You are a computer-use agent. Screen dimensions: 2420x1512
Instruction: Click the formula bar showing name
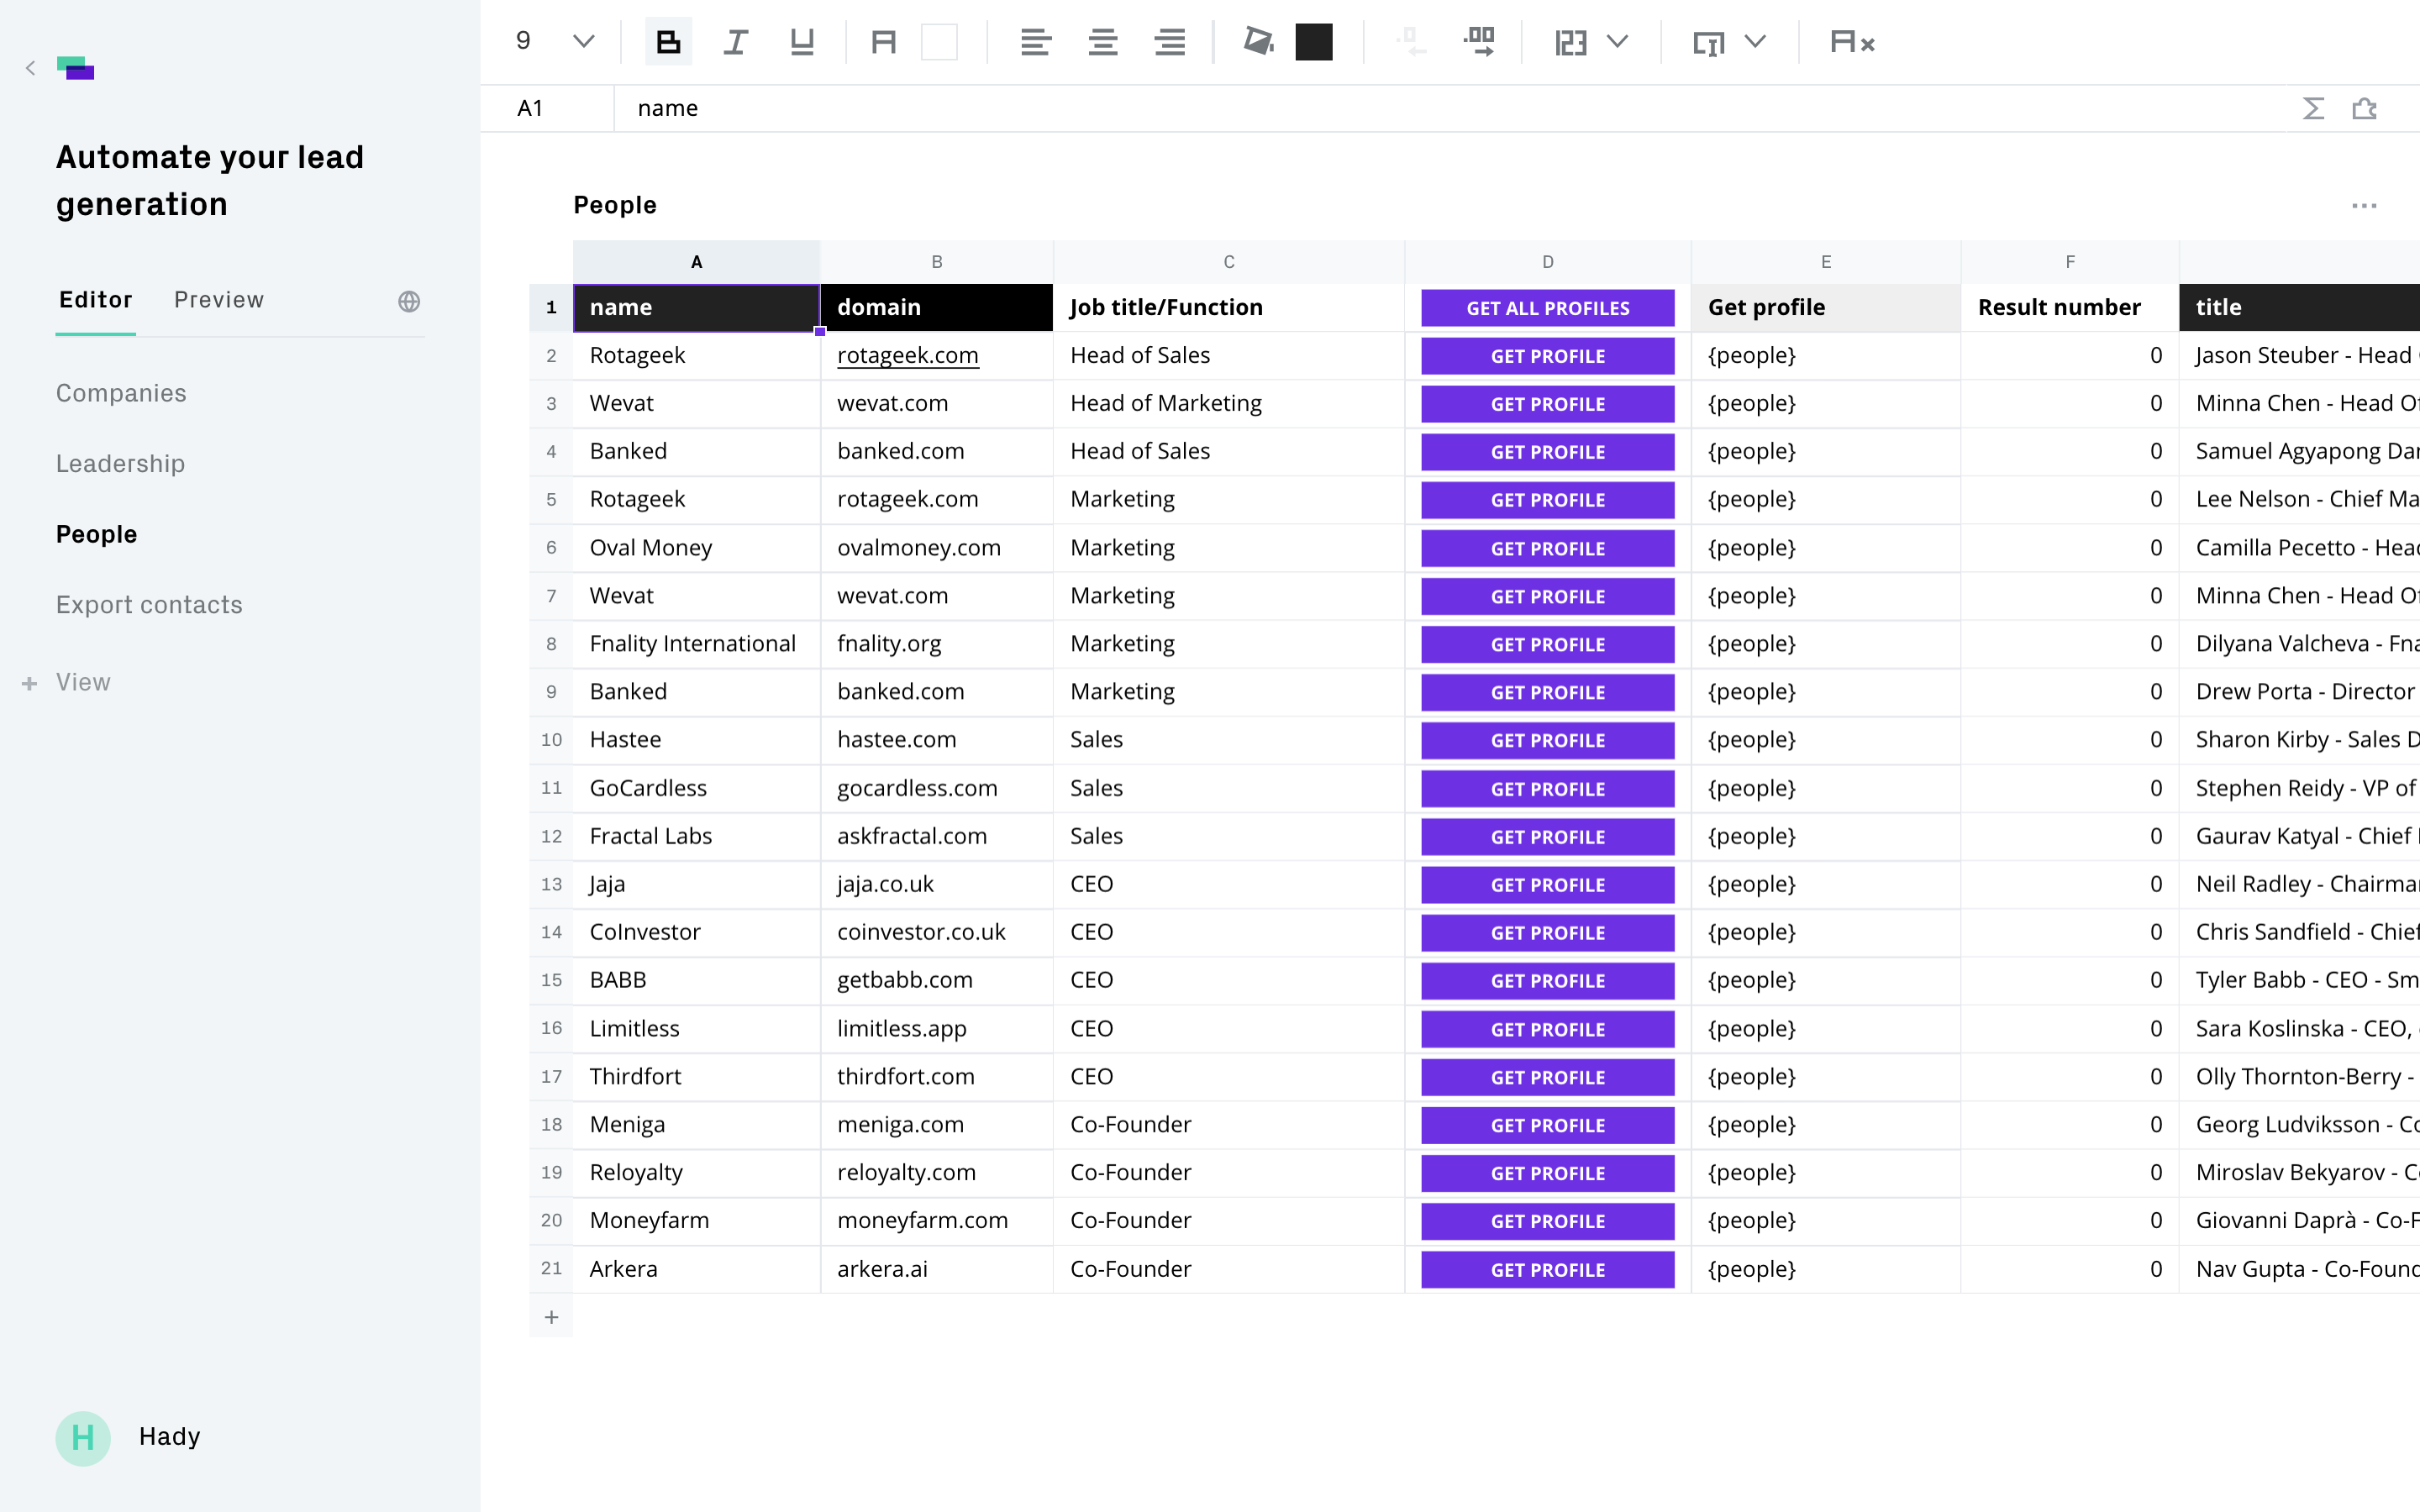1450,108
